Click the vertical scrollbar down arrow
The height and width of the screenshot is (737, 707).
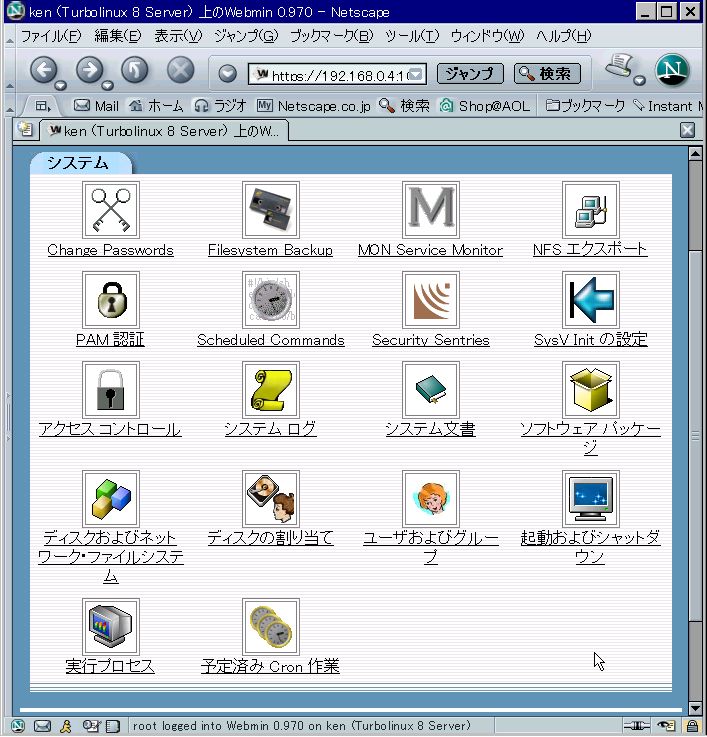click(x=695, y=707)
